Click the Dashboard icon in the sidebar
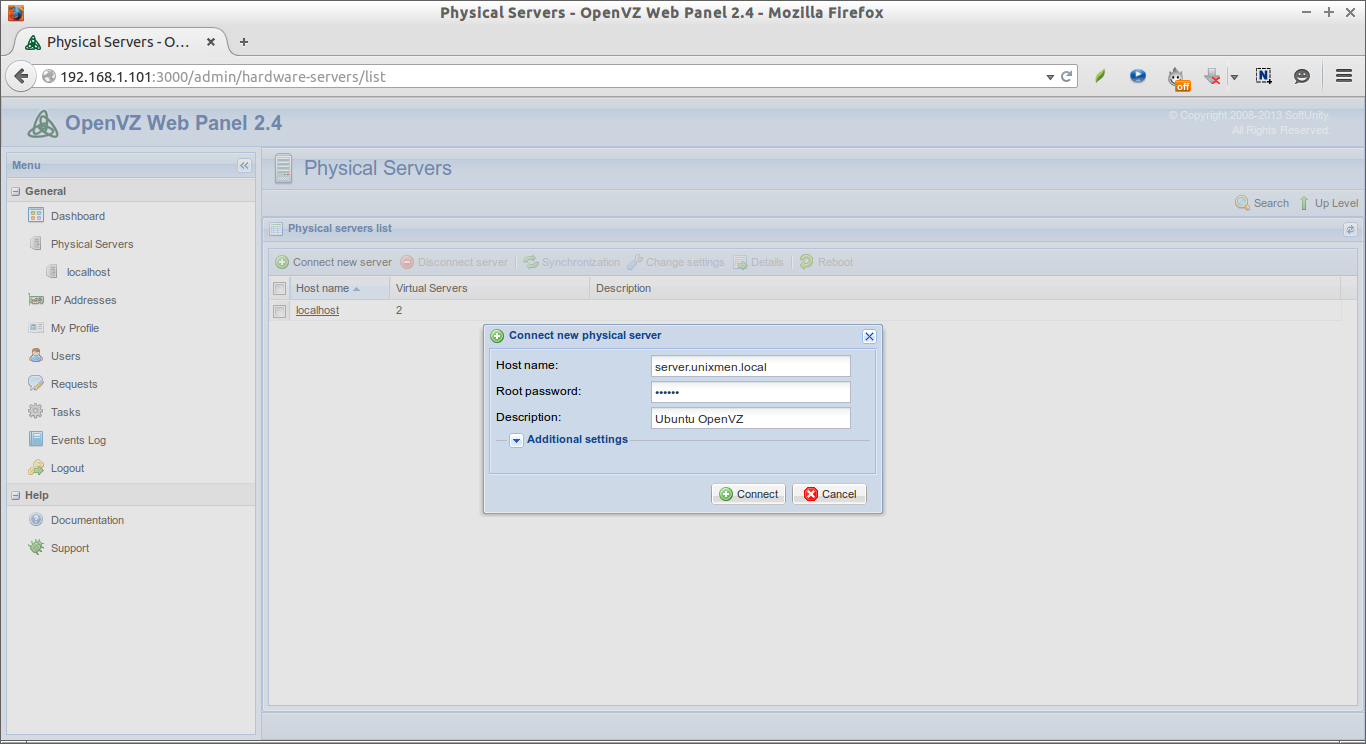The height and width of the screenshot is (744, 1366). (36, 216)
